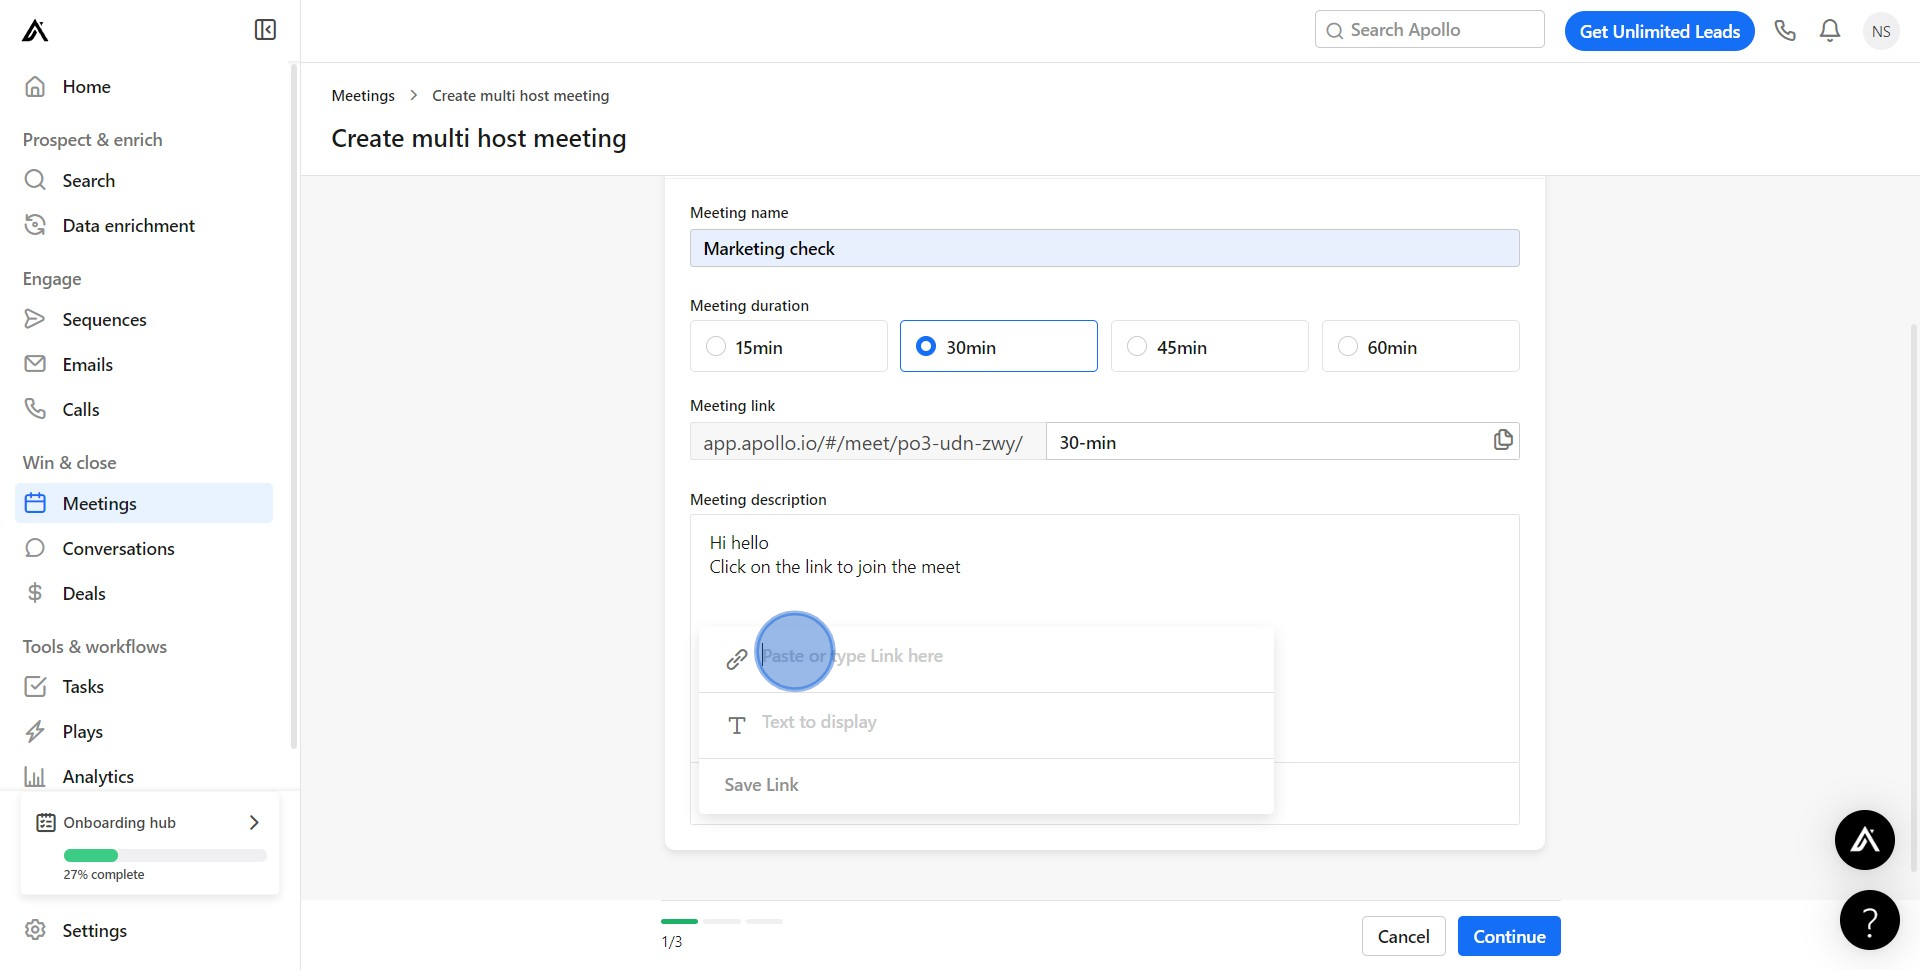Click the Apollo logo icon
1920x970 pixels.
click(x=35, y=31)
